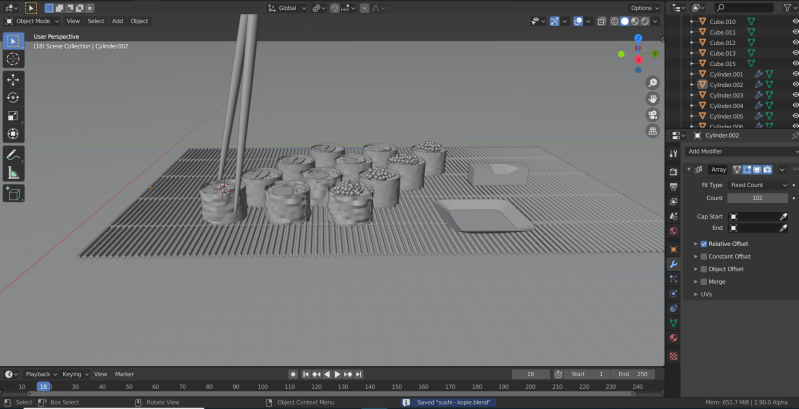This screenshot has width=799, height=409.
Task: Click the zoom magnifier viewport icon
Action: pos(652,83)
